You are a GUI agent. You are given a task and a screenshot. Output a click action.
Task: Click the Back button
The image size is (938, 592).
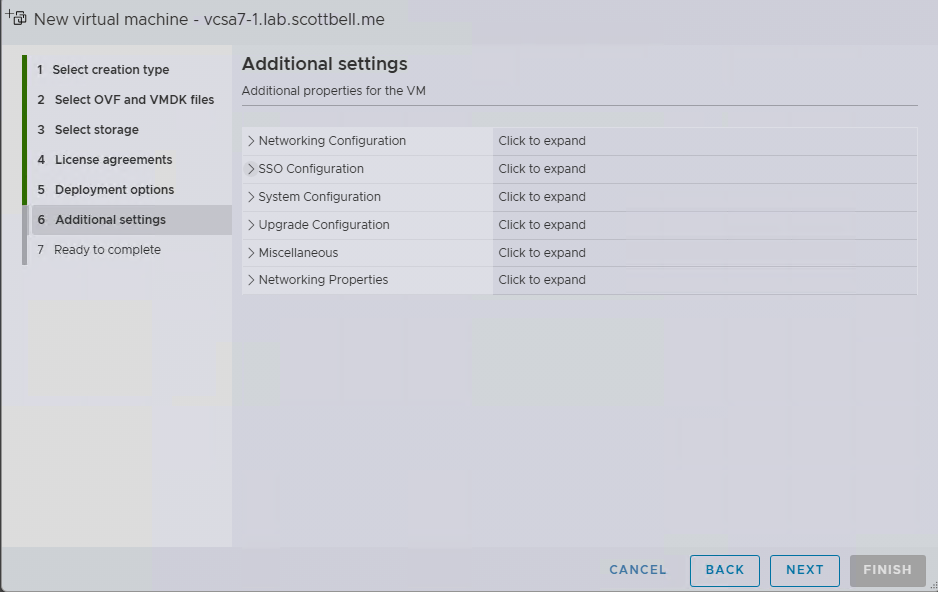[724, 570]
